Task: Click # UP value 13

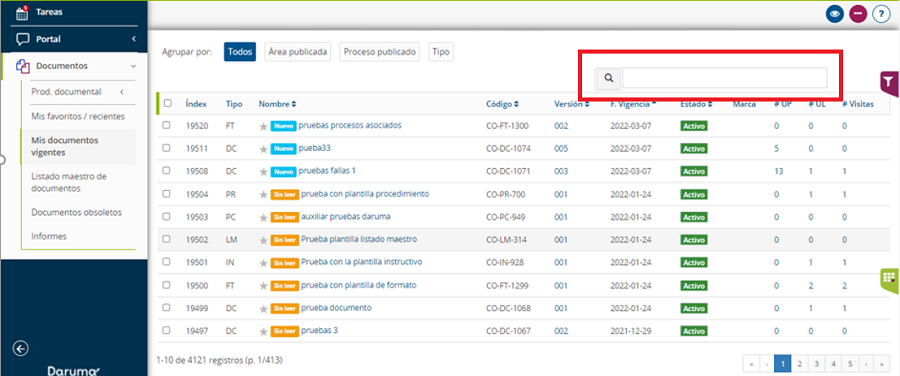Action: pos(778,171)
